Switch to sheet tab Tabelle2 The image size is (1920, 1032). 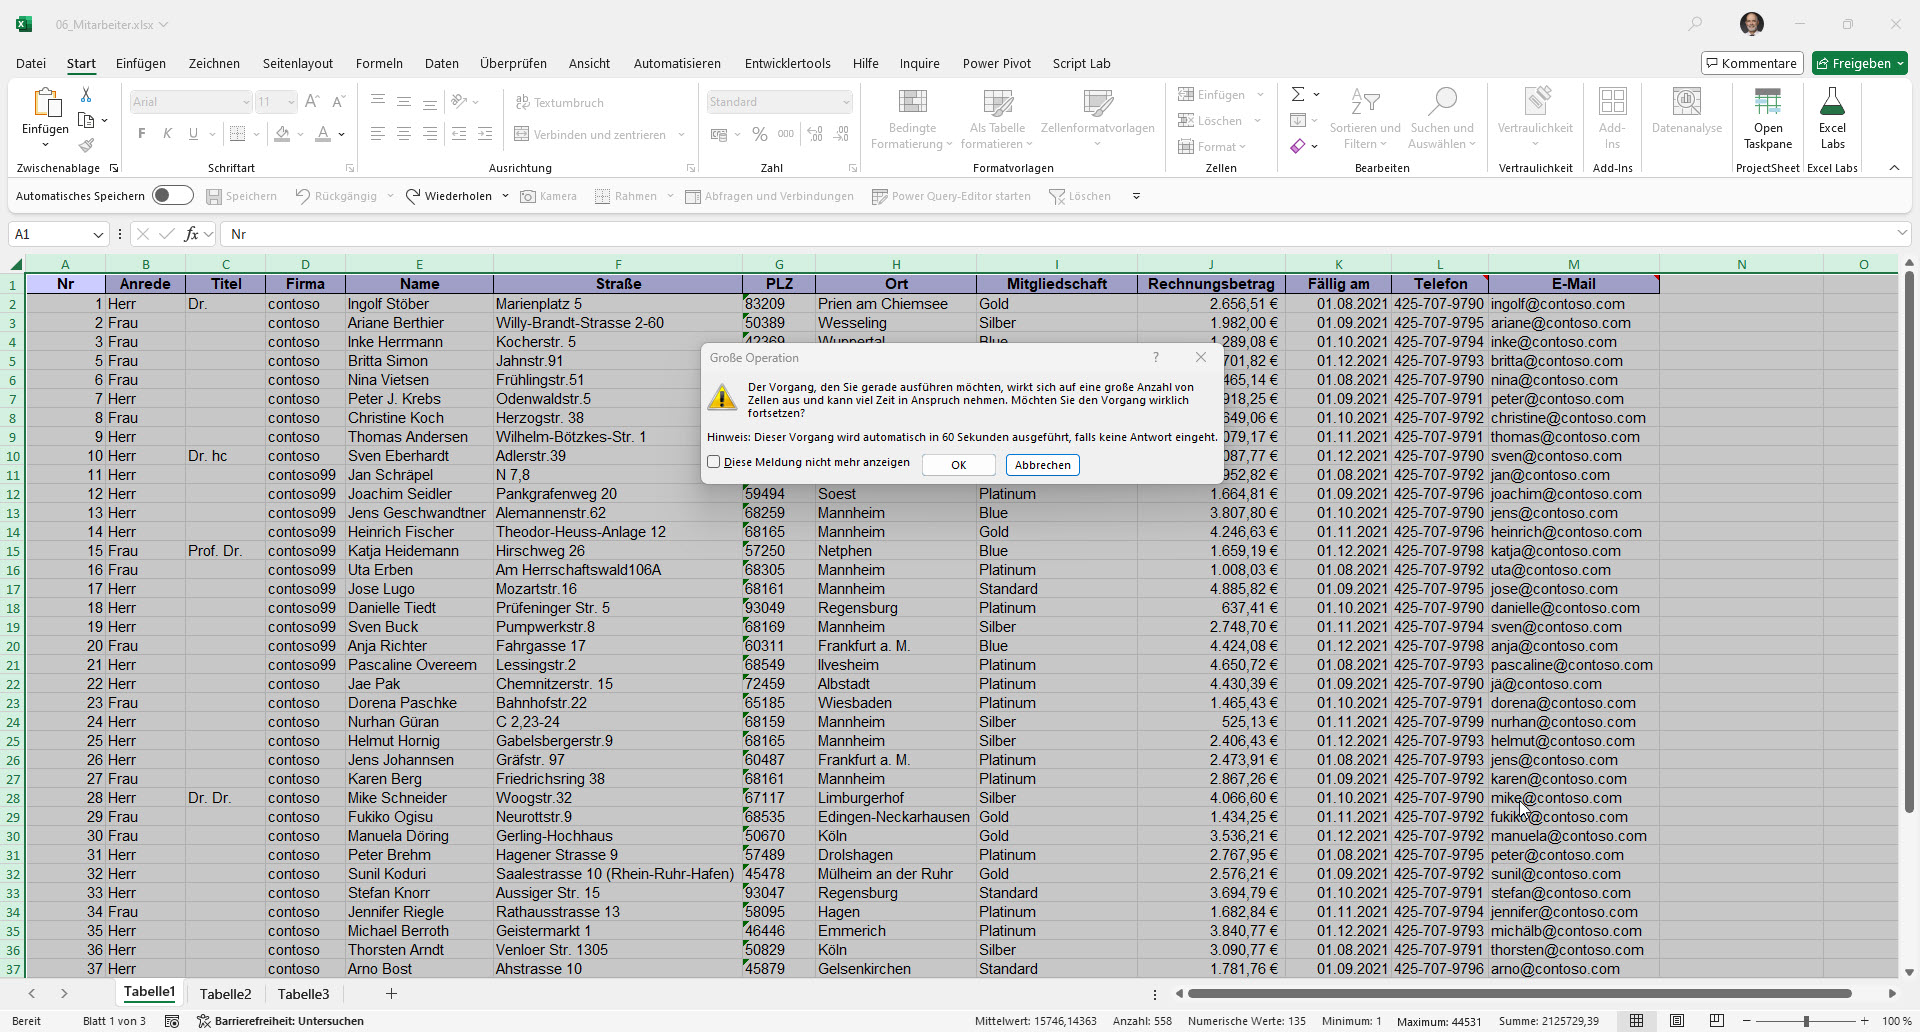click(225, 994)
